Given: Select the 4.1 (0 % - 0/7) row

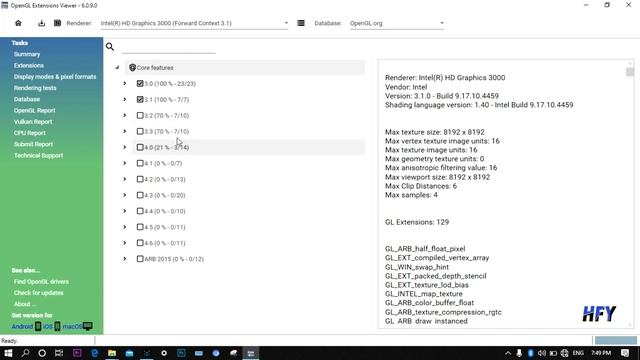Looking at the screenshot, I should coord(249,163).
